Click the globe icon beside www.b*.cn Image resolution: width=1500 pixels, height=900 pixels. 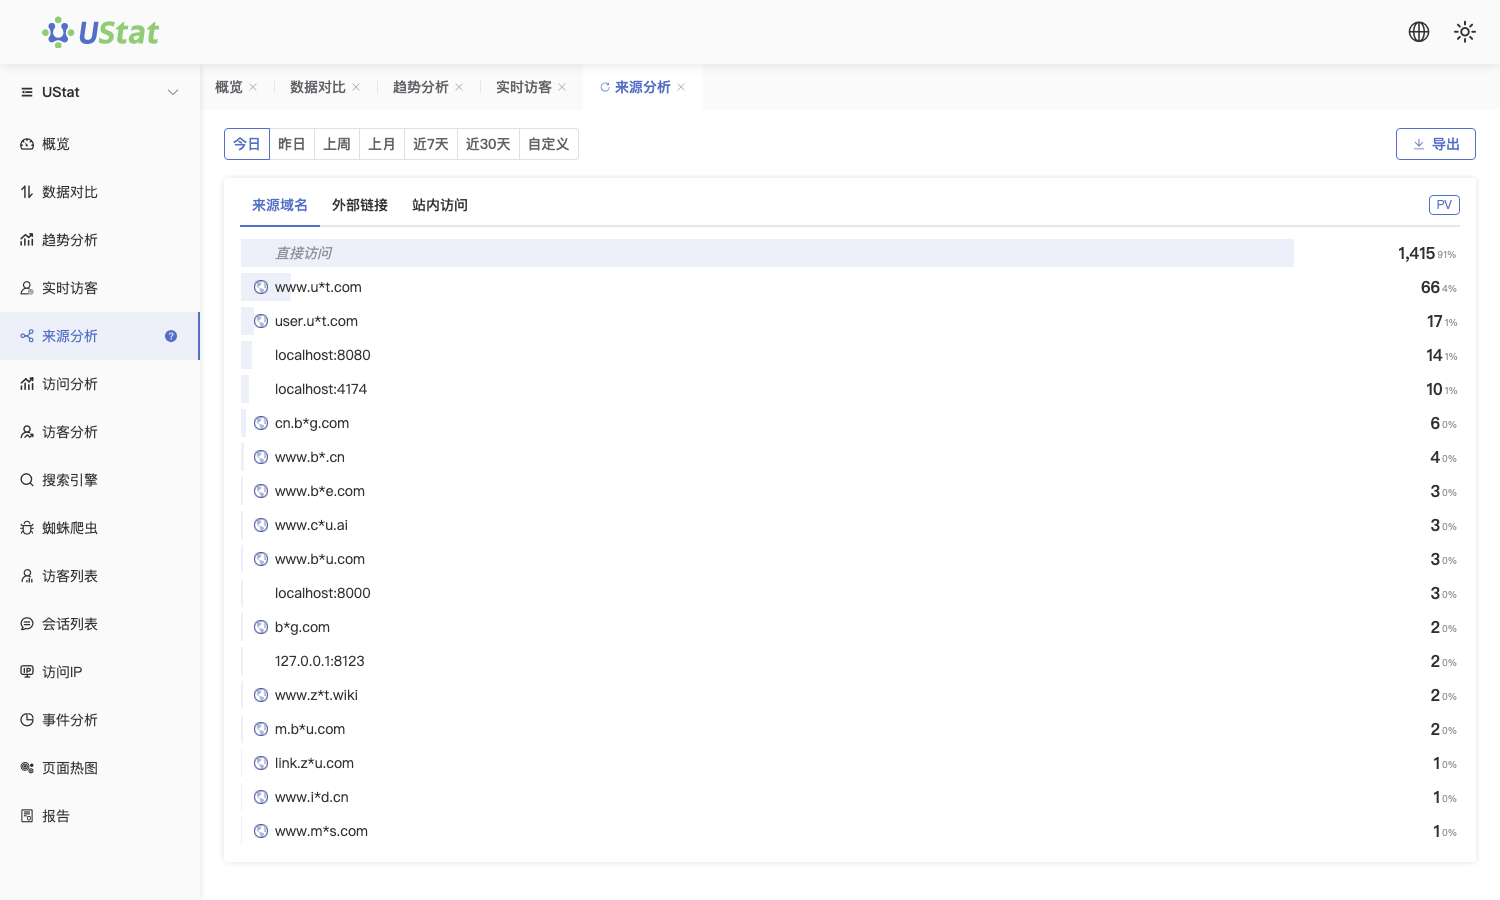click(261, 457)
